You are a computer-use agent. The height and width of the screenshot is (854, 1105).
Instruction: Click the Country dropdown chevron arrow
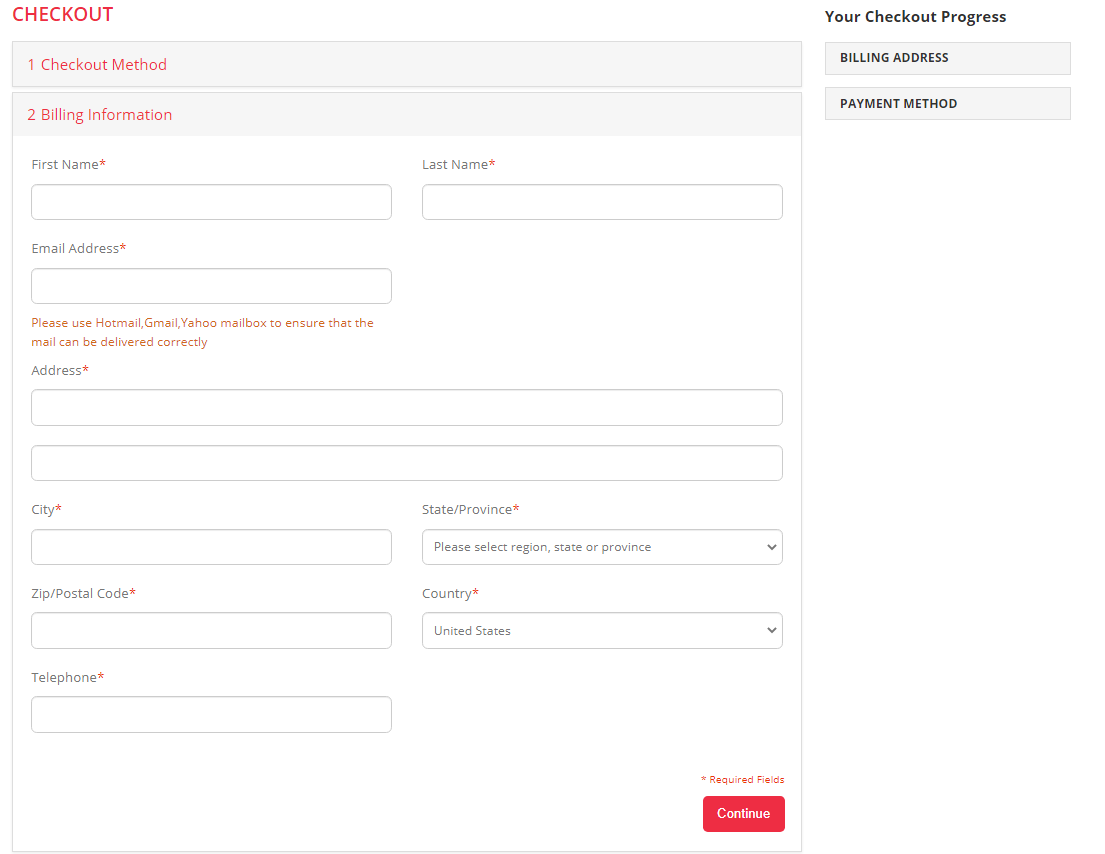click(x=770, y=631)
